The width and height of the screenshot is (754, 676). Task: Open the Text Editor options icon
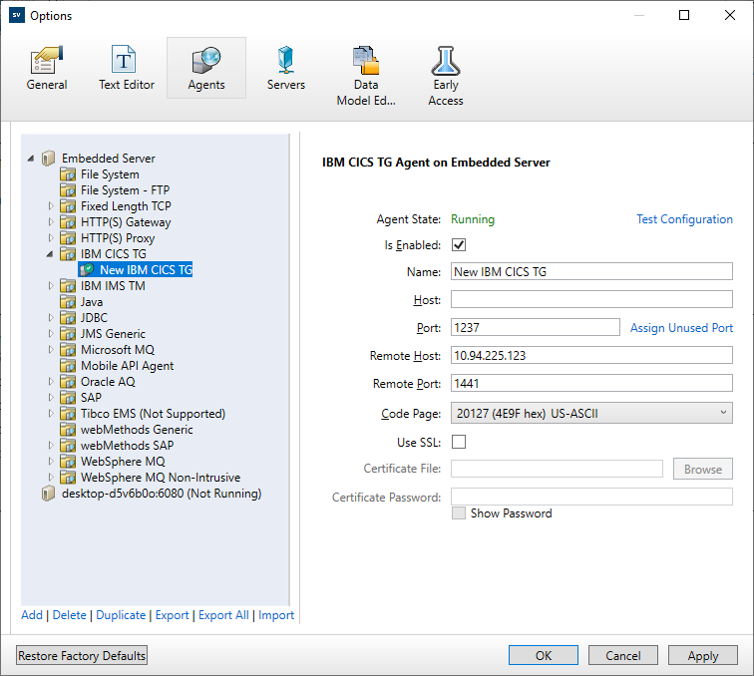(x=126, y=60)
